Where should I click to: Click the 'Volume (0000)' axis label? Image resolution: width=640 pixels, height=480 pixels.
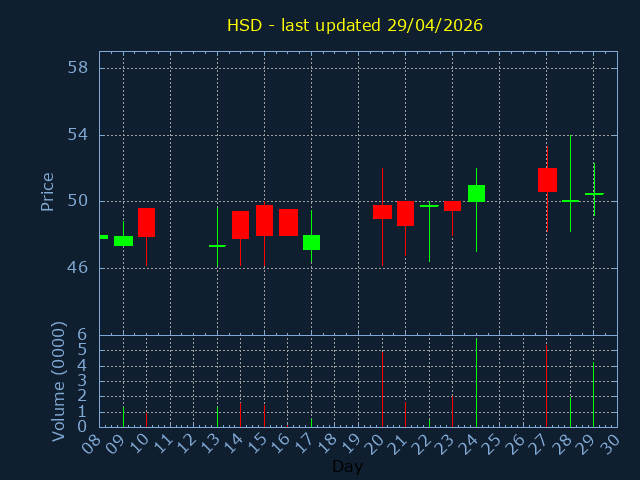tap(59, 381)
